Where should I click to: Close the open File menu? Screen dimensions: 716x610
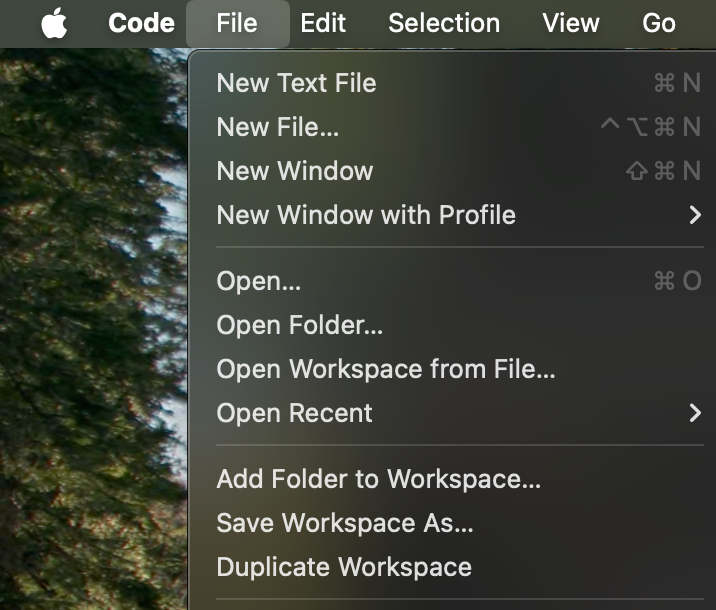click(x=237, y=23)
